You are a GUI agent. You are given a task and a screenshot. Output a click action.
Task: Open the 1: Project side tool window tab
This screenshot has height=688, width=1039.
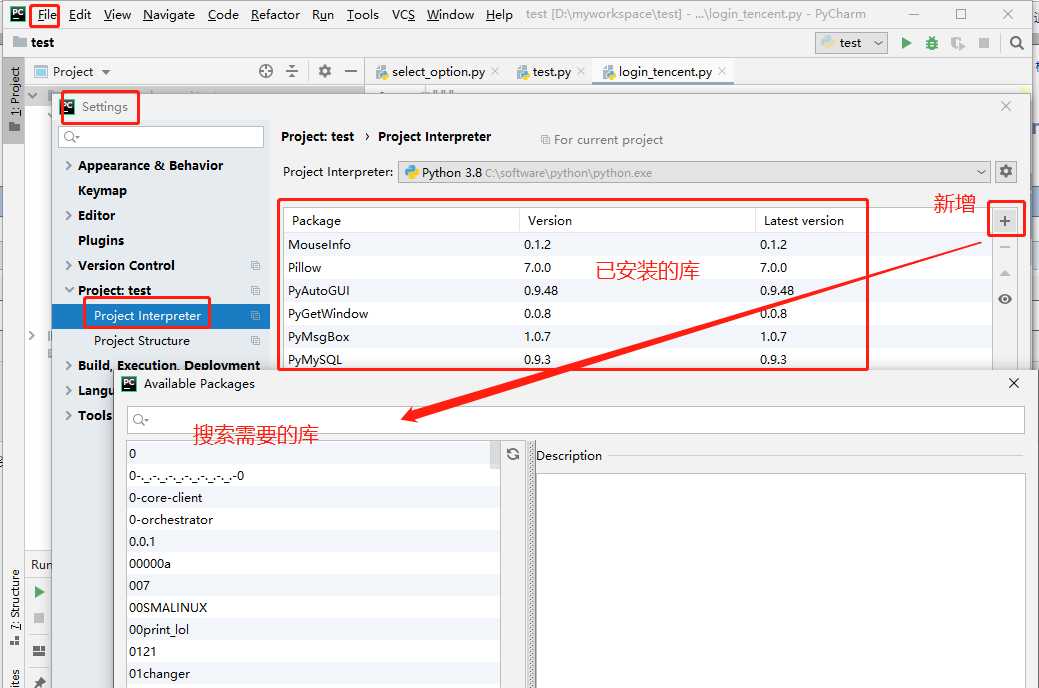(15, 98)
